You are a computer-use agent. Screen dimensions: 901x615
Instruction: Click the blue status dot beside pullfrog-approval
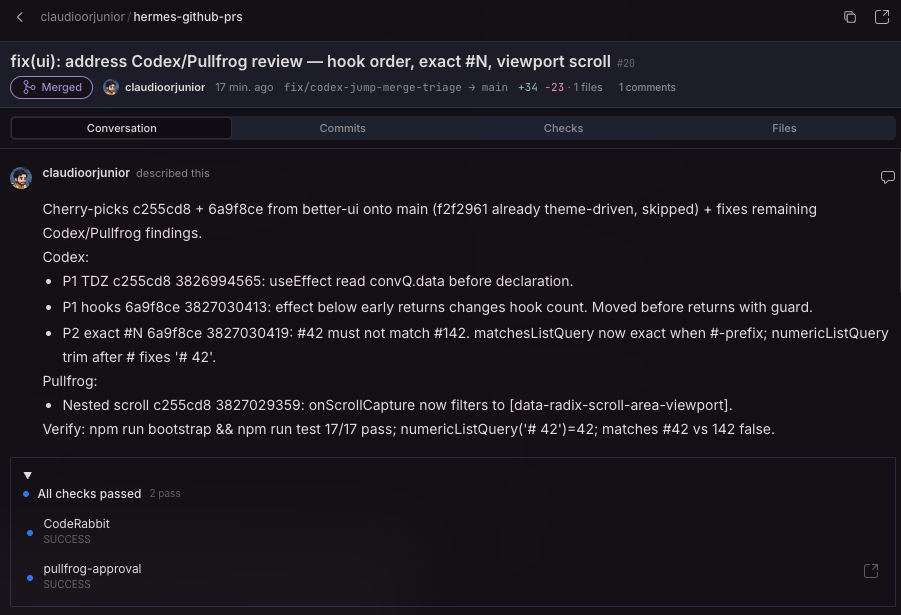click(30, 578)
